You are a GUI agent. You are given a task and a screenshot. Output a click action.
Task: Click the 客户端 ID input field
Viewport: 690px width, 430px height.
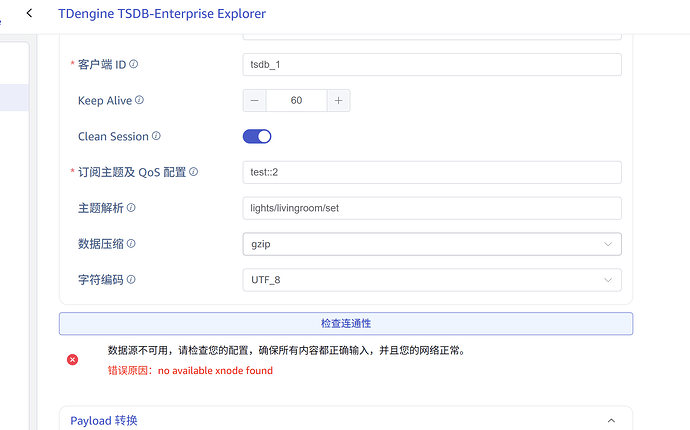[432, 64]
